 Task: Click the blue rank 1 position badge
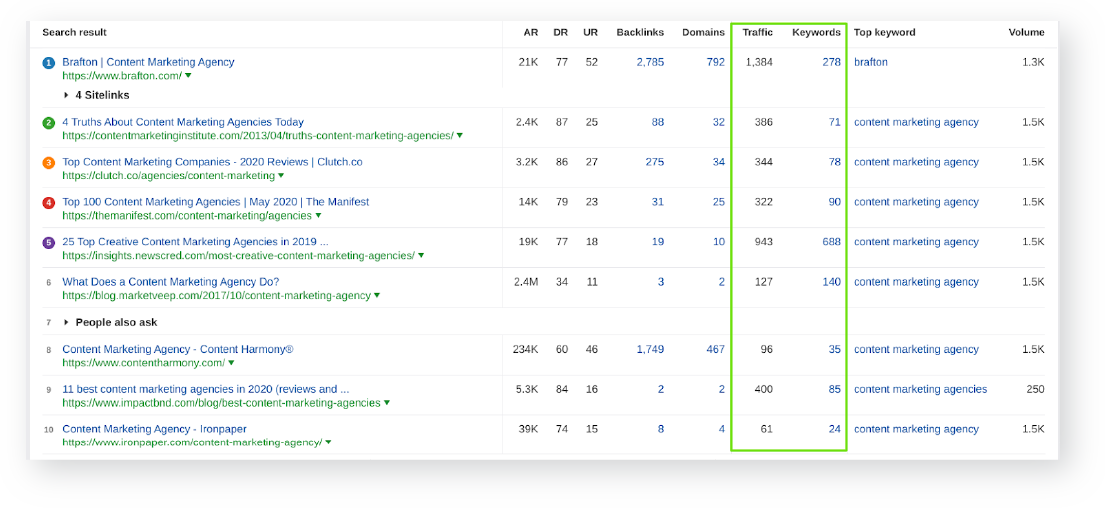pyautogui.click(x=48, y=63)
